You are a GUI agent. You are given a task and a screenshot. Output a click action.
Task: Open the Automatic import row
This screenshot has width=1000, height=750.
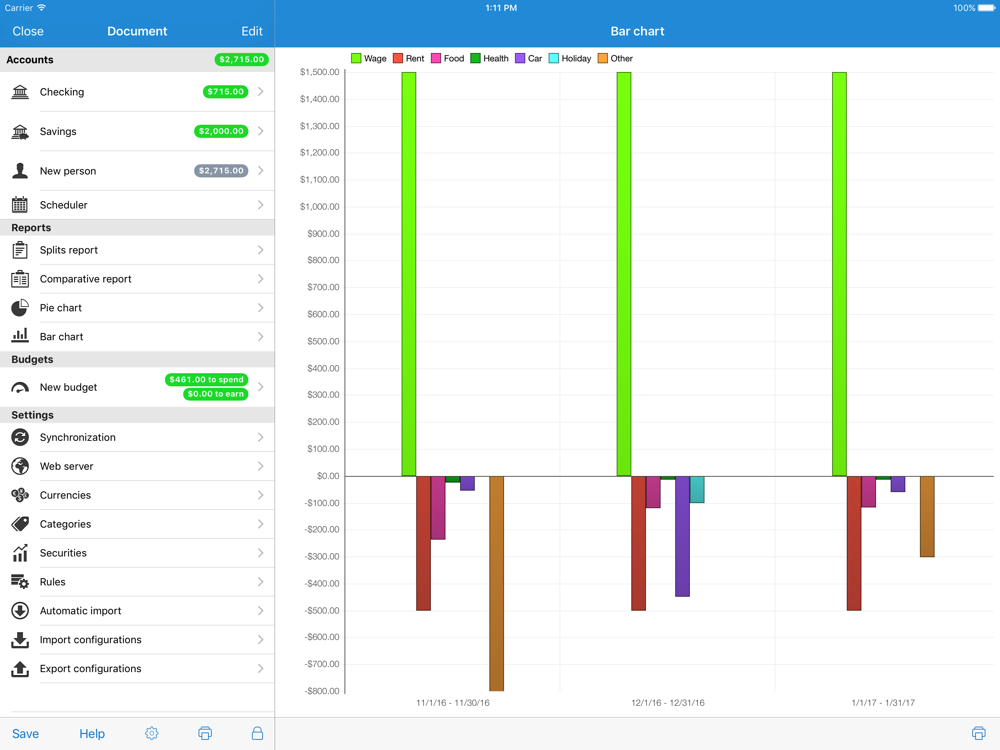pos(137,610)
